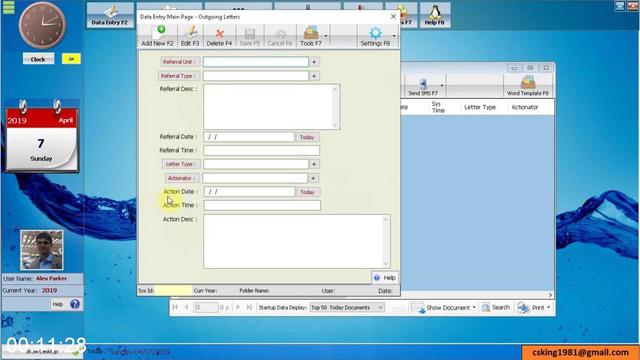640x360 pixels.
Task: Click Show Document button
Action: pos(442,307)
